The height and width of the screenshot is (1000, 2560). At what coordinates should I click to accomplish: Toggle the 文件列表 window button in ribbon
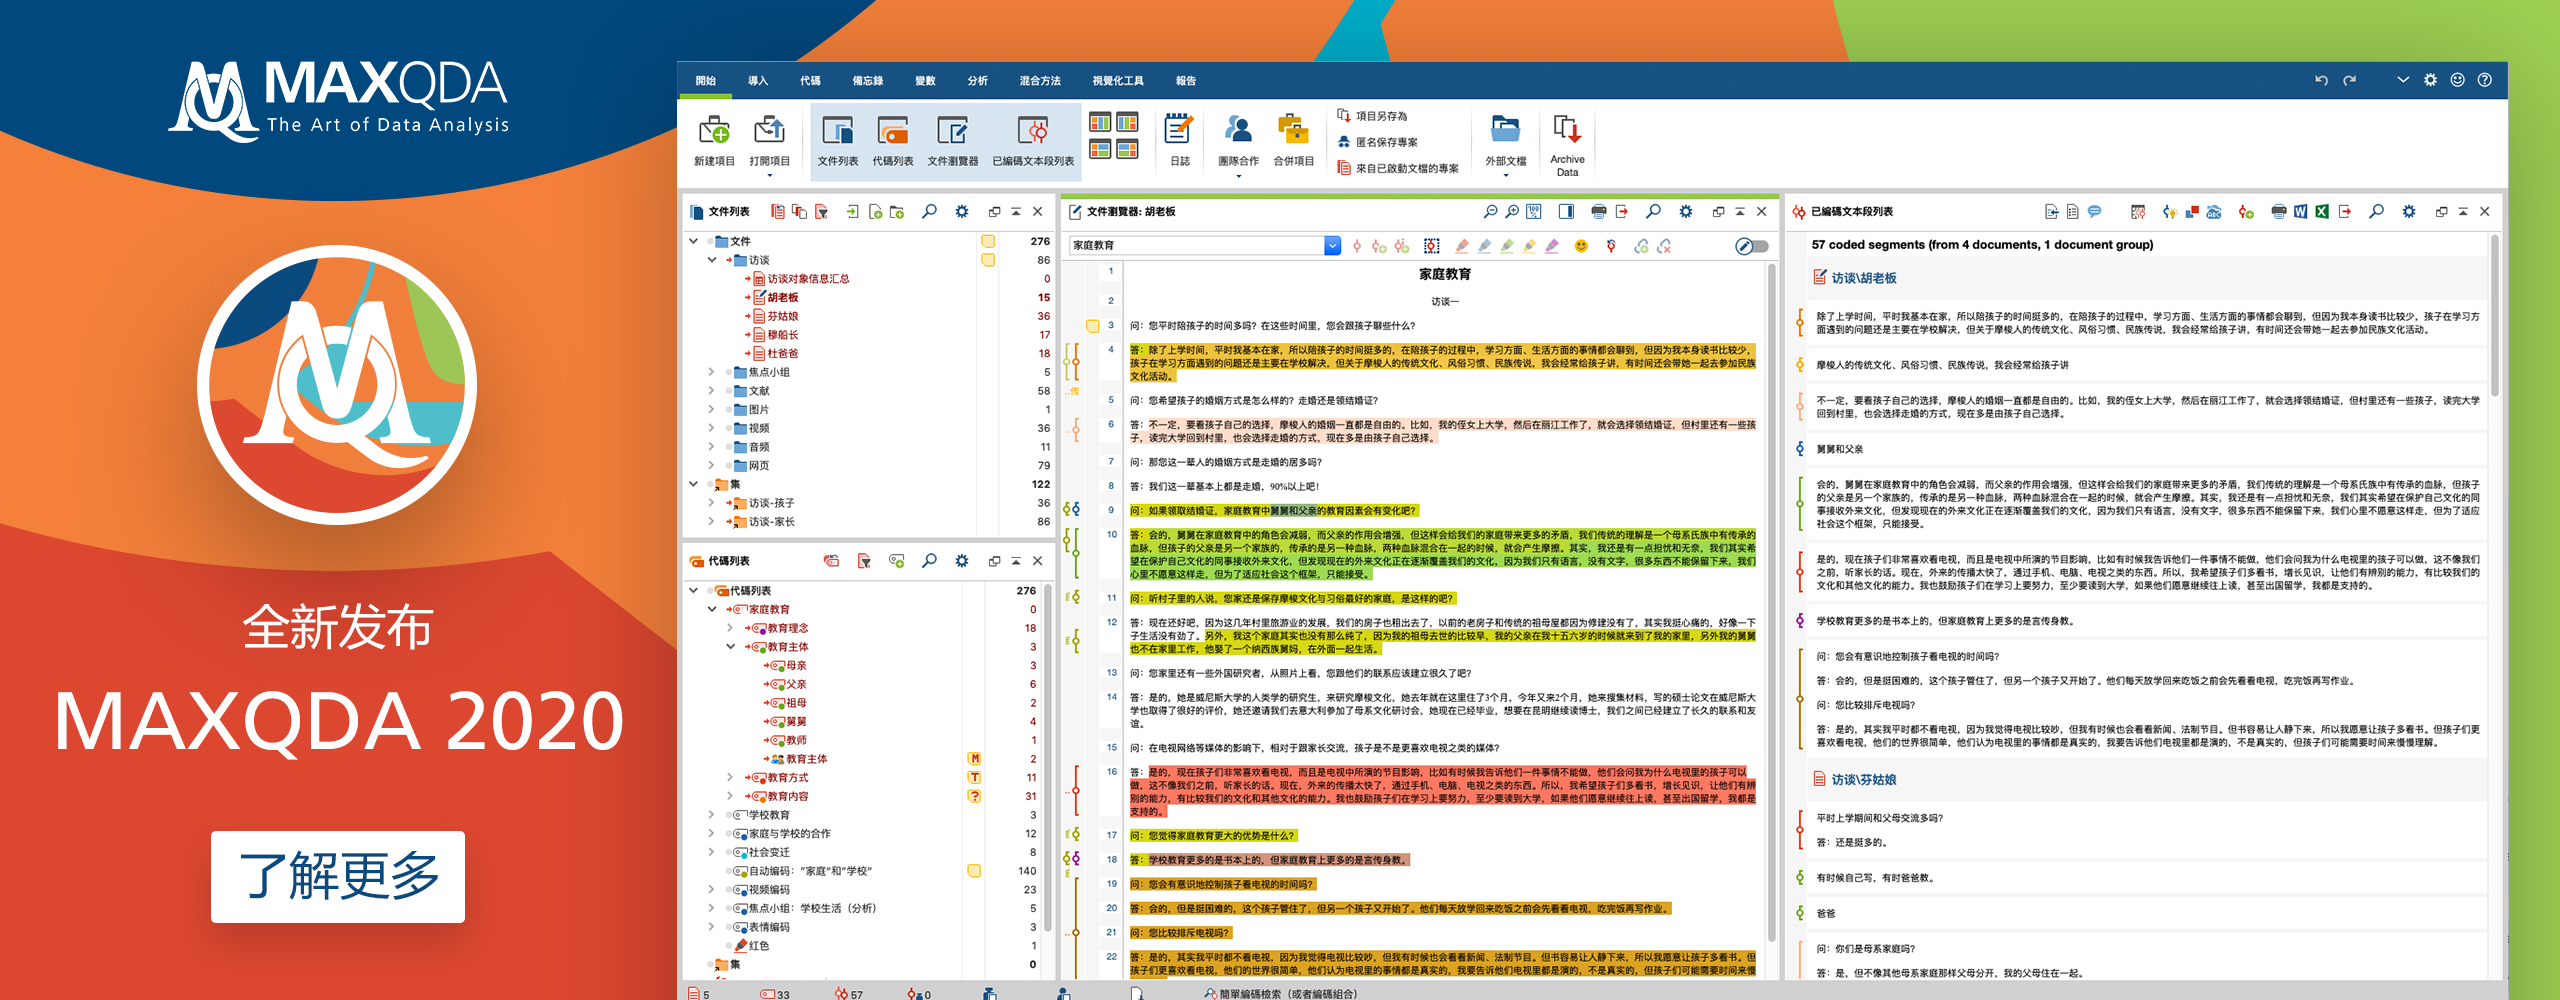coord(838,141)
